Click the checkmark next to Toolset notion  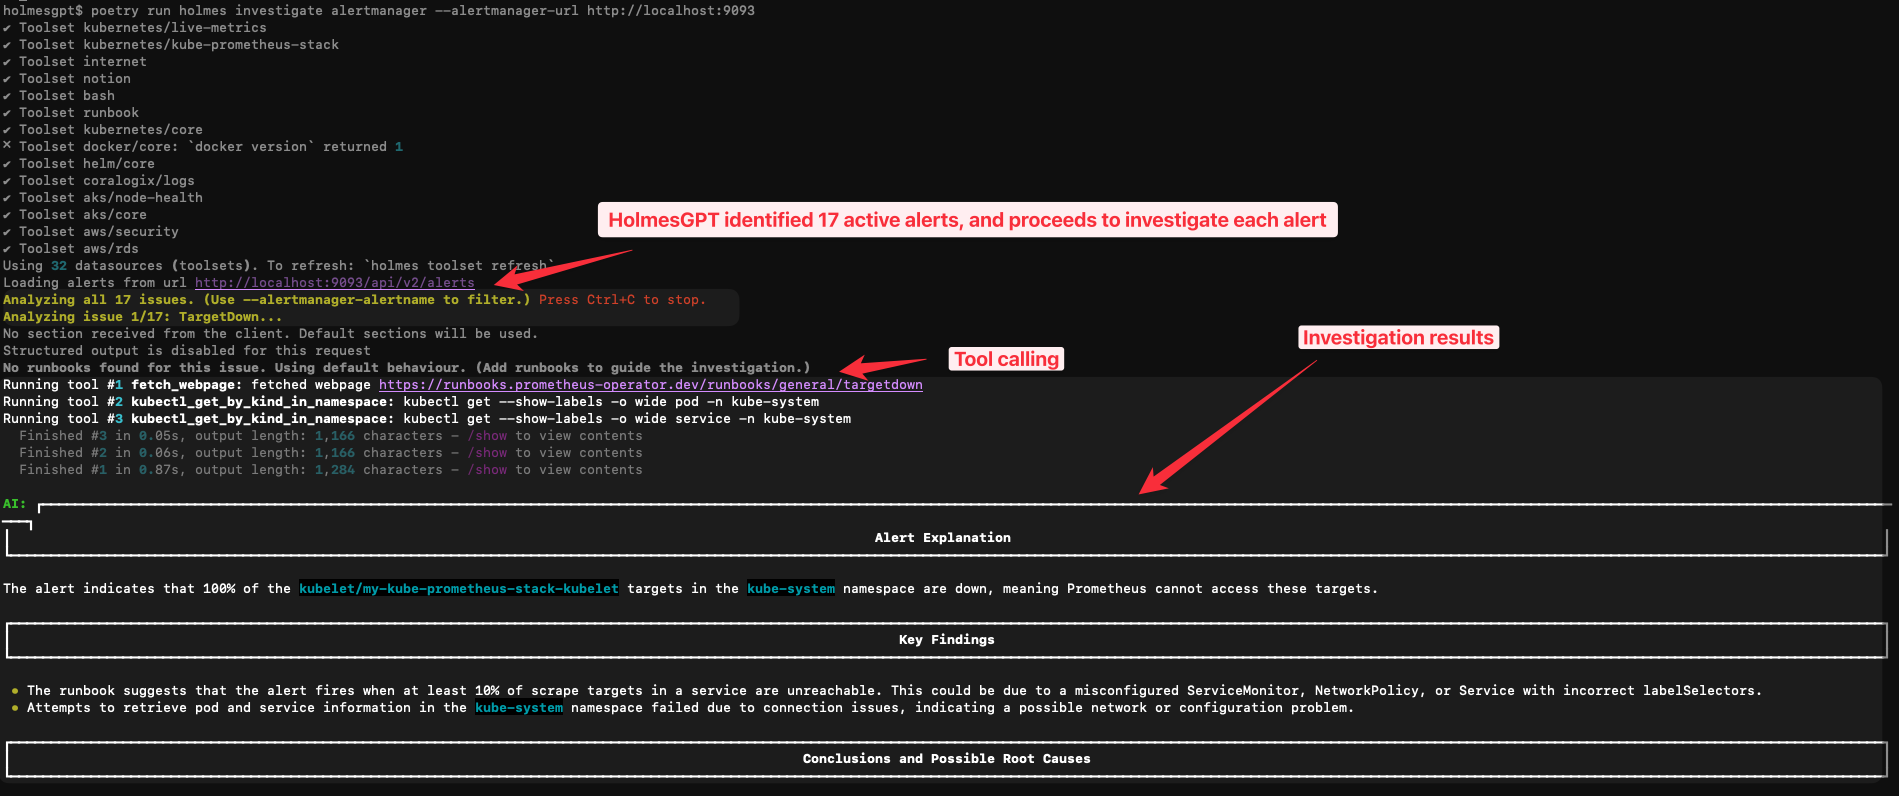tap(7, 79)
